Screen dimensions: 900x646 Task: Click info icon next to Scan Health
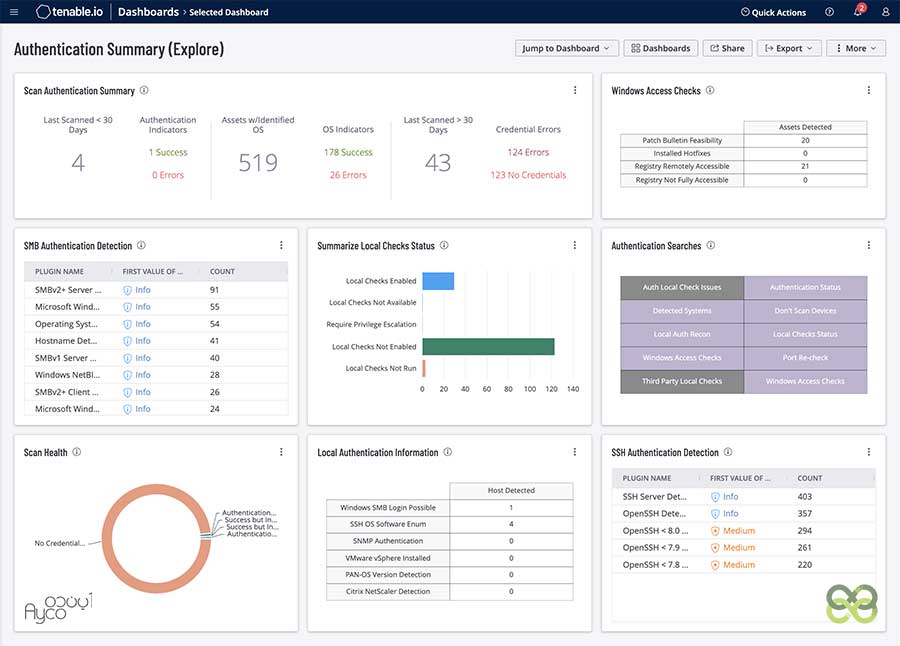(x=77, y=453)
